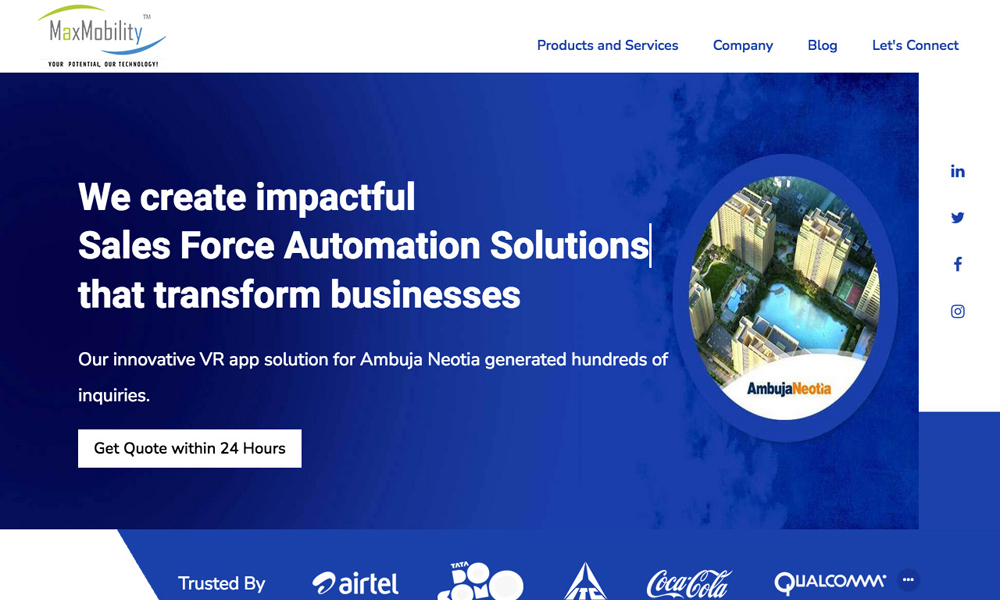Click the MaxMobility logo

102,36
